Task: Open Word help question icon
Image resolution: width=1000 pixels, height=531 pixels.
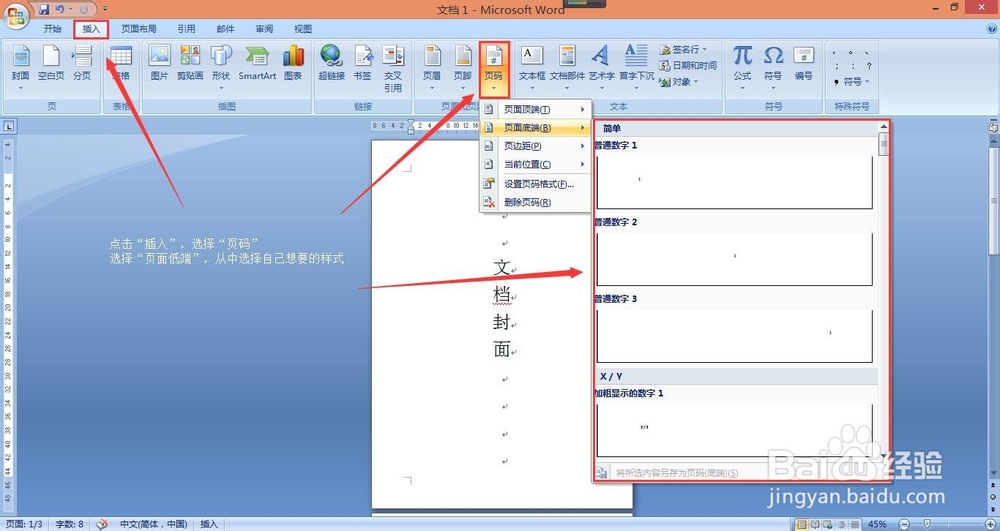Action: coord(991,29)
